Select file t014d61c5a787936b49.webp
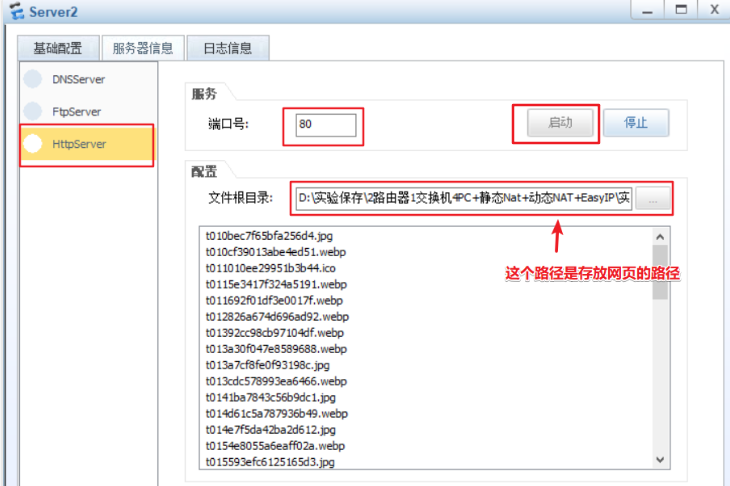The width and height of the screenshot is (730, 486). click(x=277, y=413)
